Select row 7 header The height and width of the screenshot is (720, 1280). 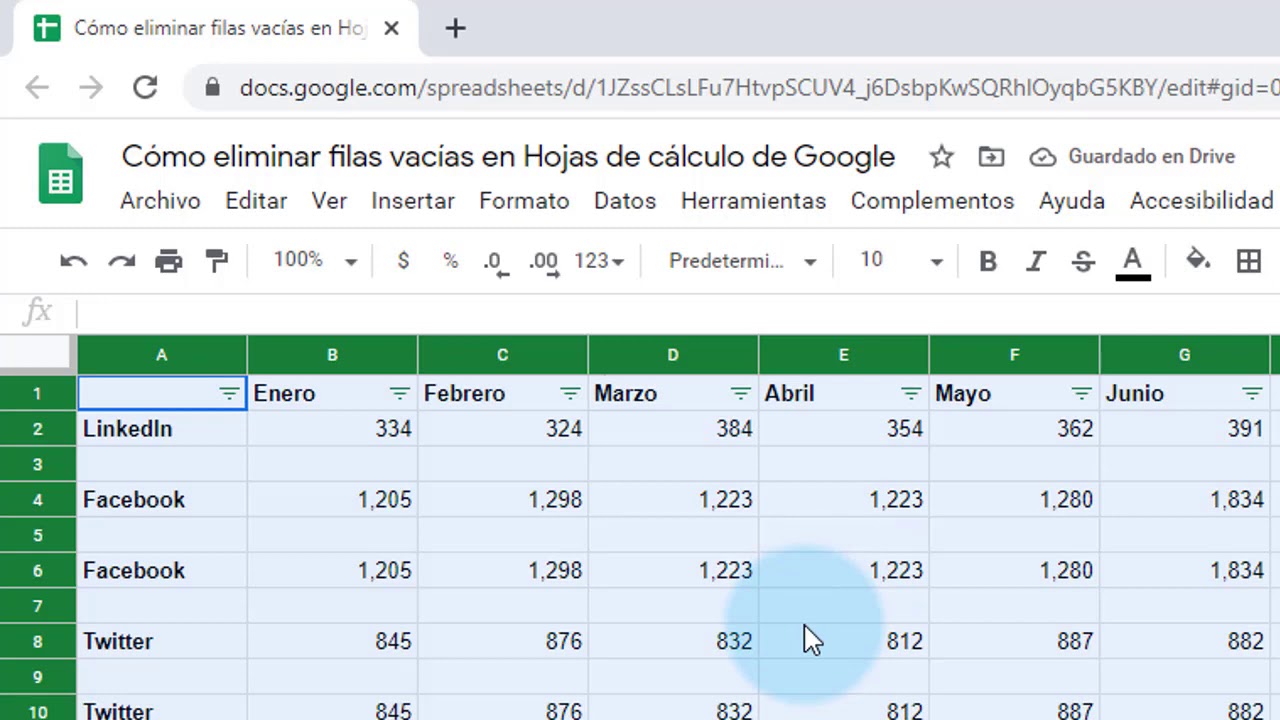pyautogui.click(x=38, y=606)
